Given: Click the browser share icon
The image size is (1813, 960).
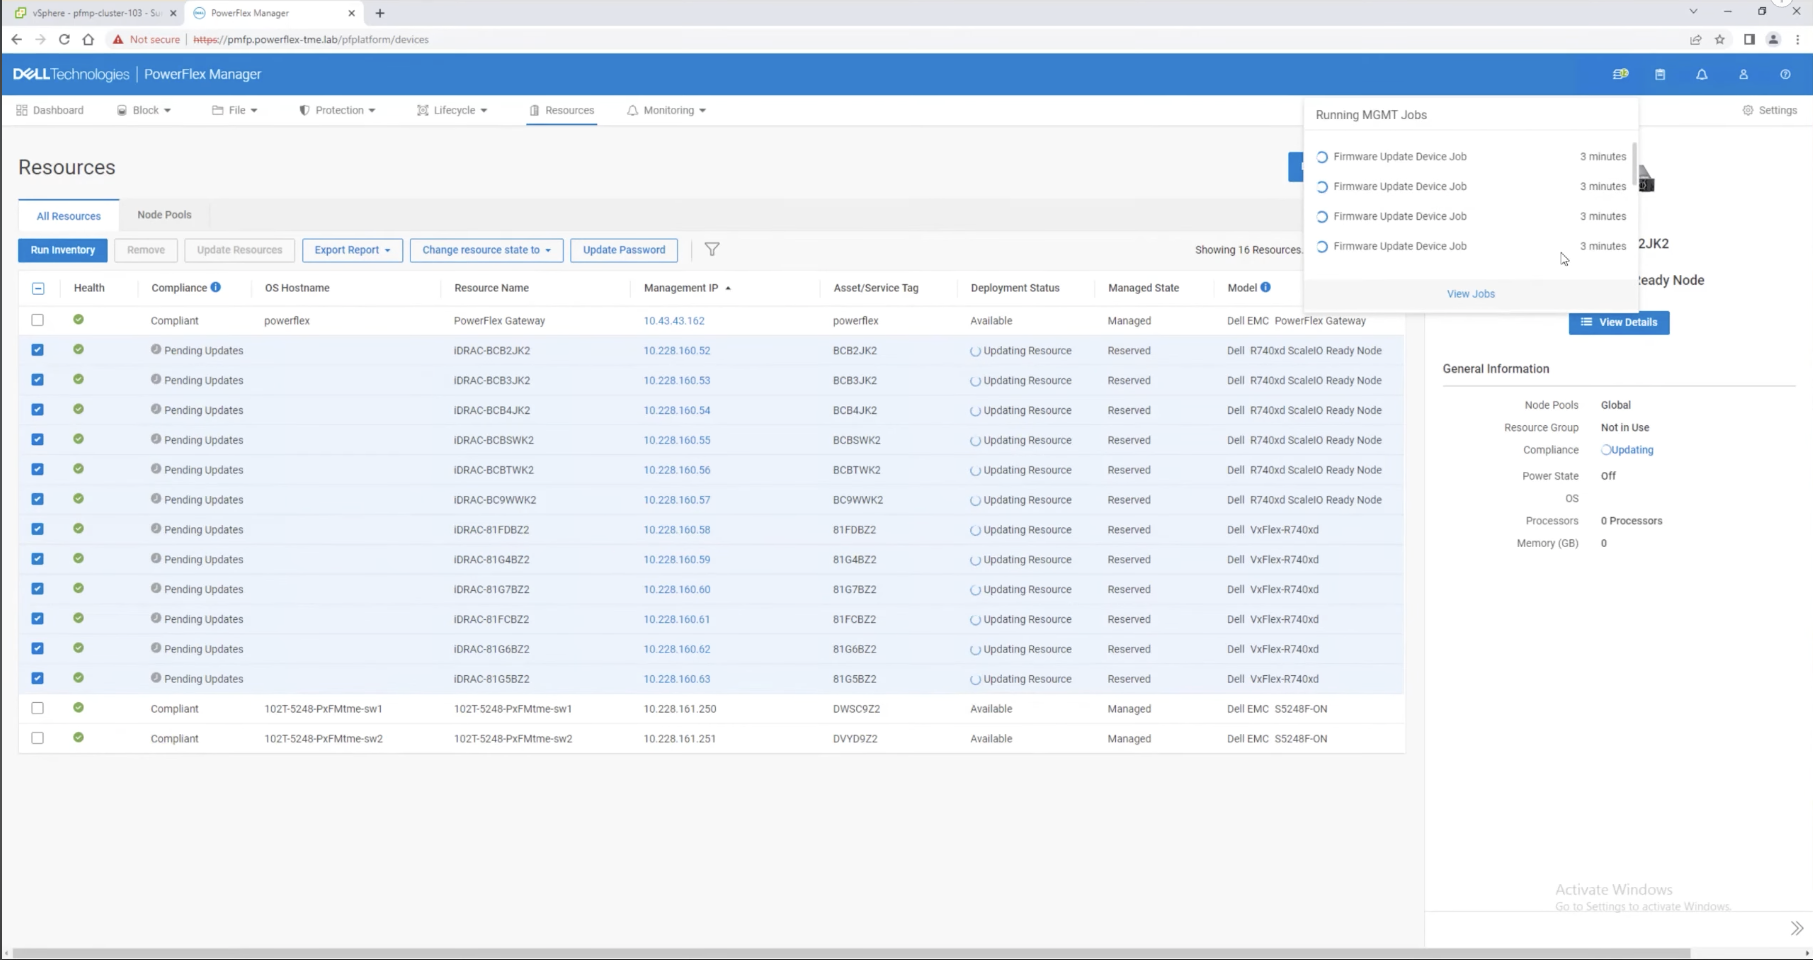Looking at the screenshot, I should (1696, 39).
